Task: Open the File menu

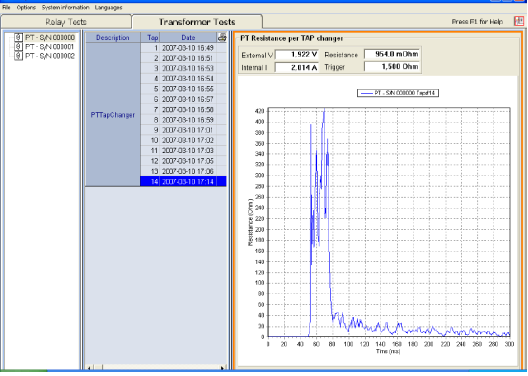Action: (6, 7)
